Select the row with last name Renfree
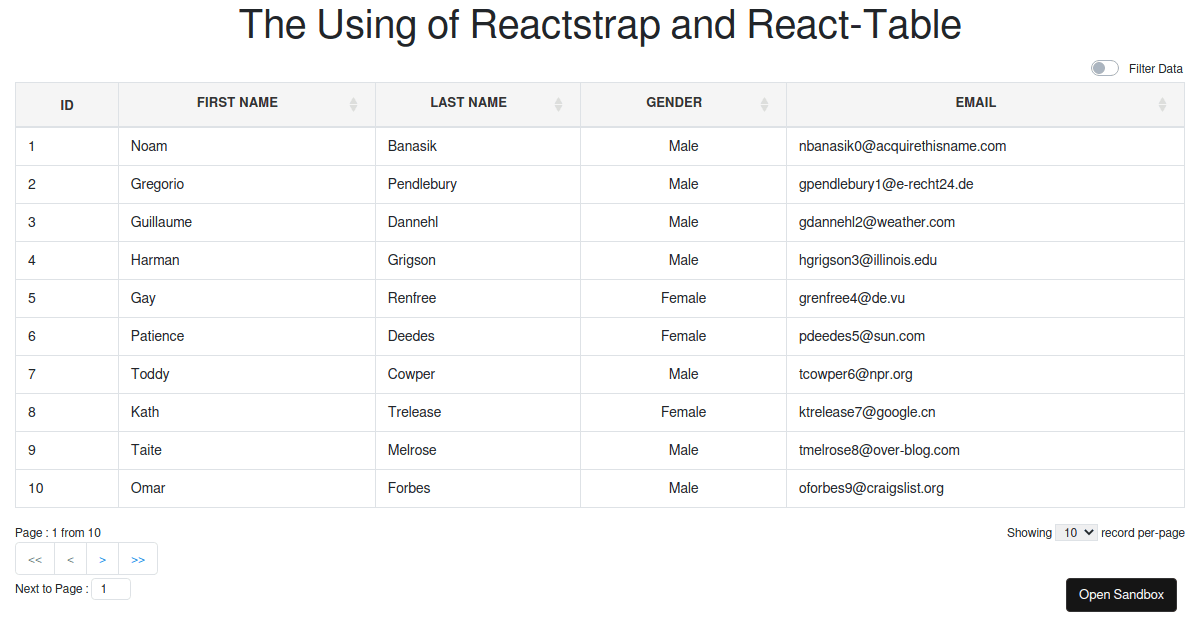 412,298
